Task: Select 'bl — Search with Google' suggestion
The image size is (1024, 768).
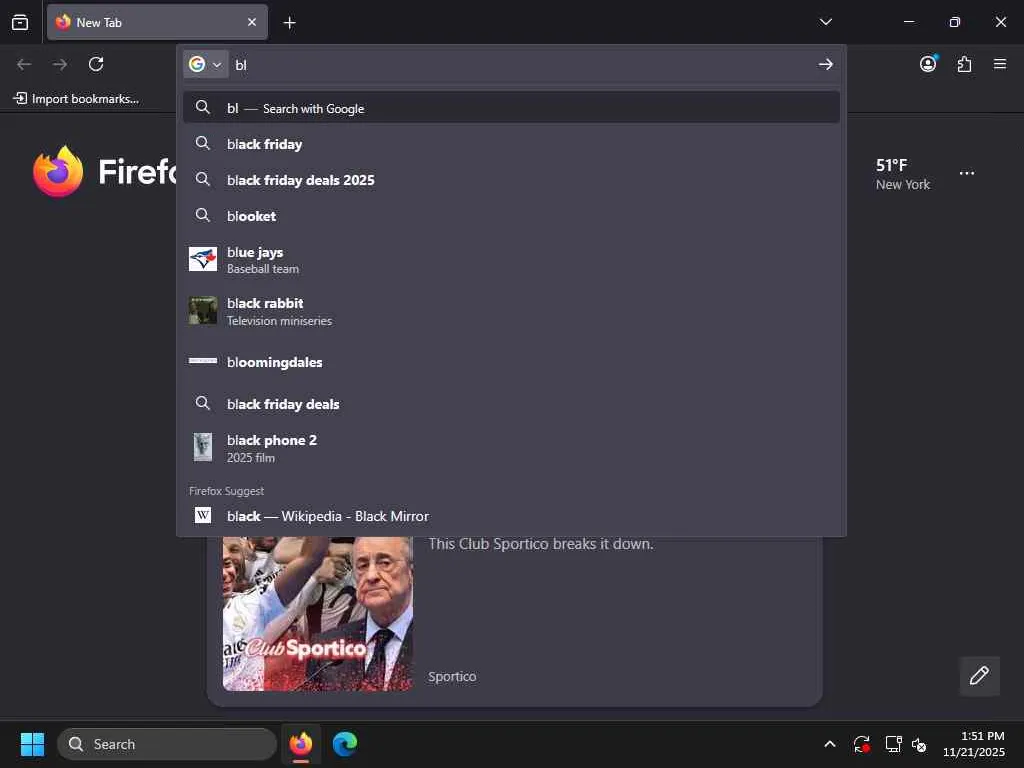Action: click(511, 108)
